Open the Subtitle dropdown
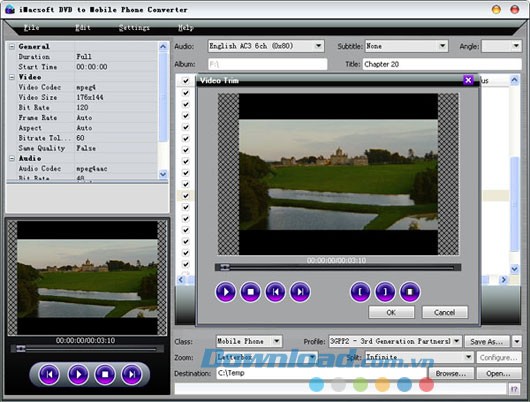530x402 pixels. click(x=442, y=46)
